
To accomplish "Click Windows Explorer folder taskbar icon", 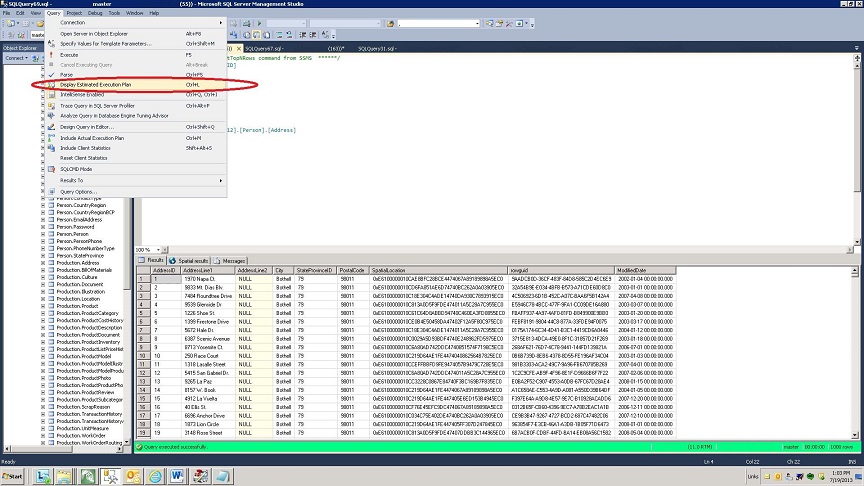I will (x=64, y=476).
